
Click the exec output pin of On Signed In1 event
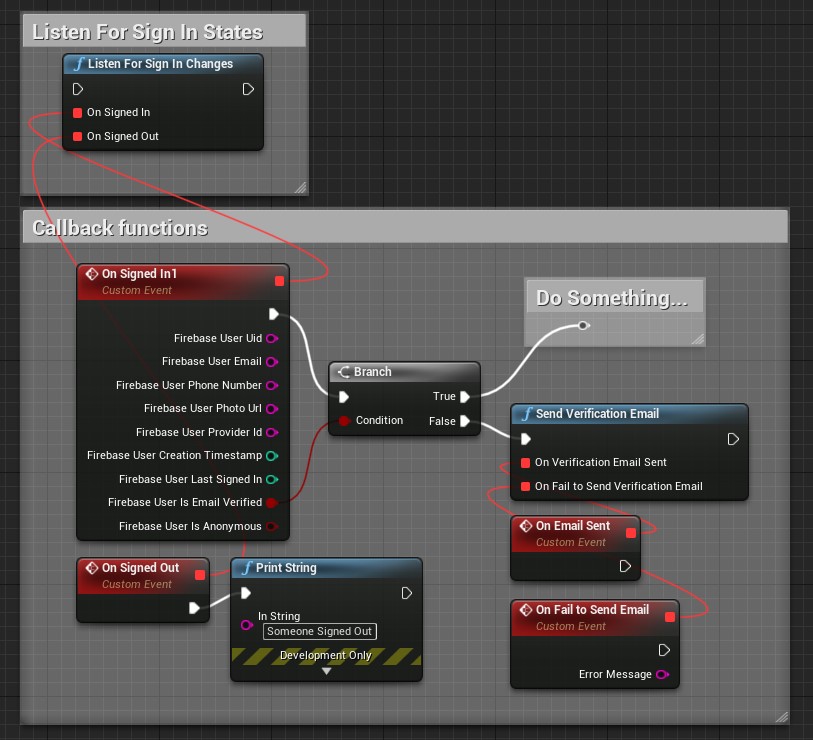click(274, 314)
